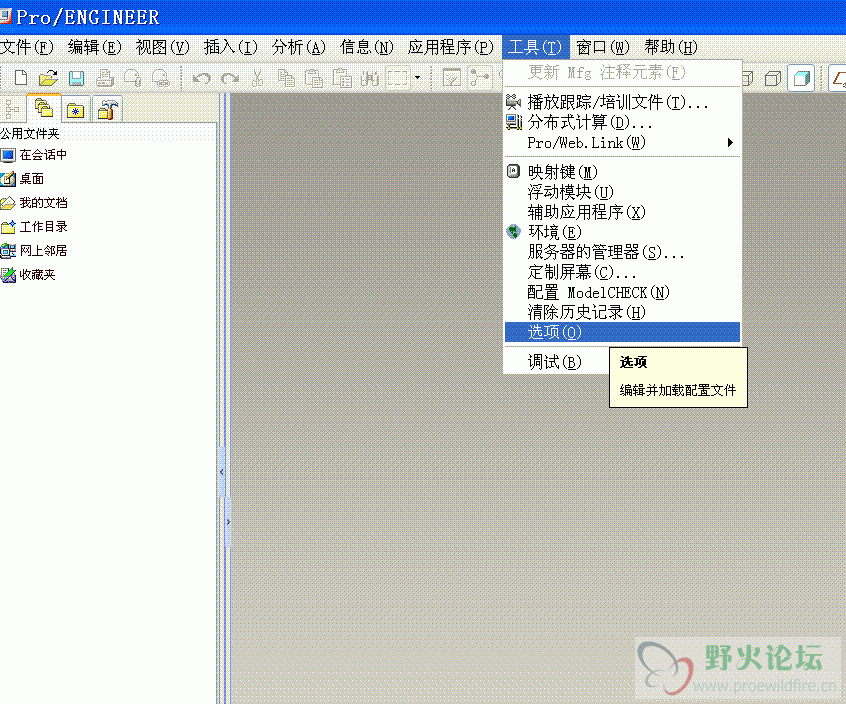Open the 帮助(H) menu
Image resolution: width=846 pixels, height=704 pixels.
coord(671,47)
